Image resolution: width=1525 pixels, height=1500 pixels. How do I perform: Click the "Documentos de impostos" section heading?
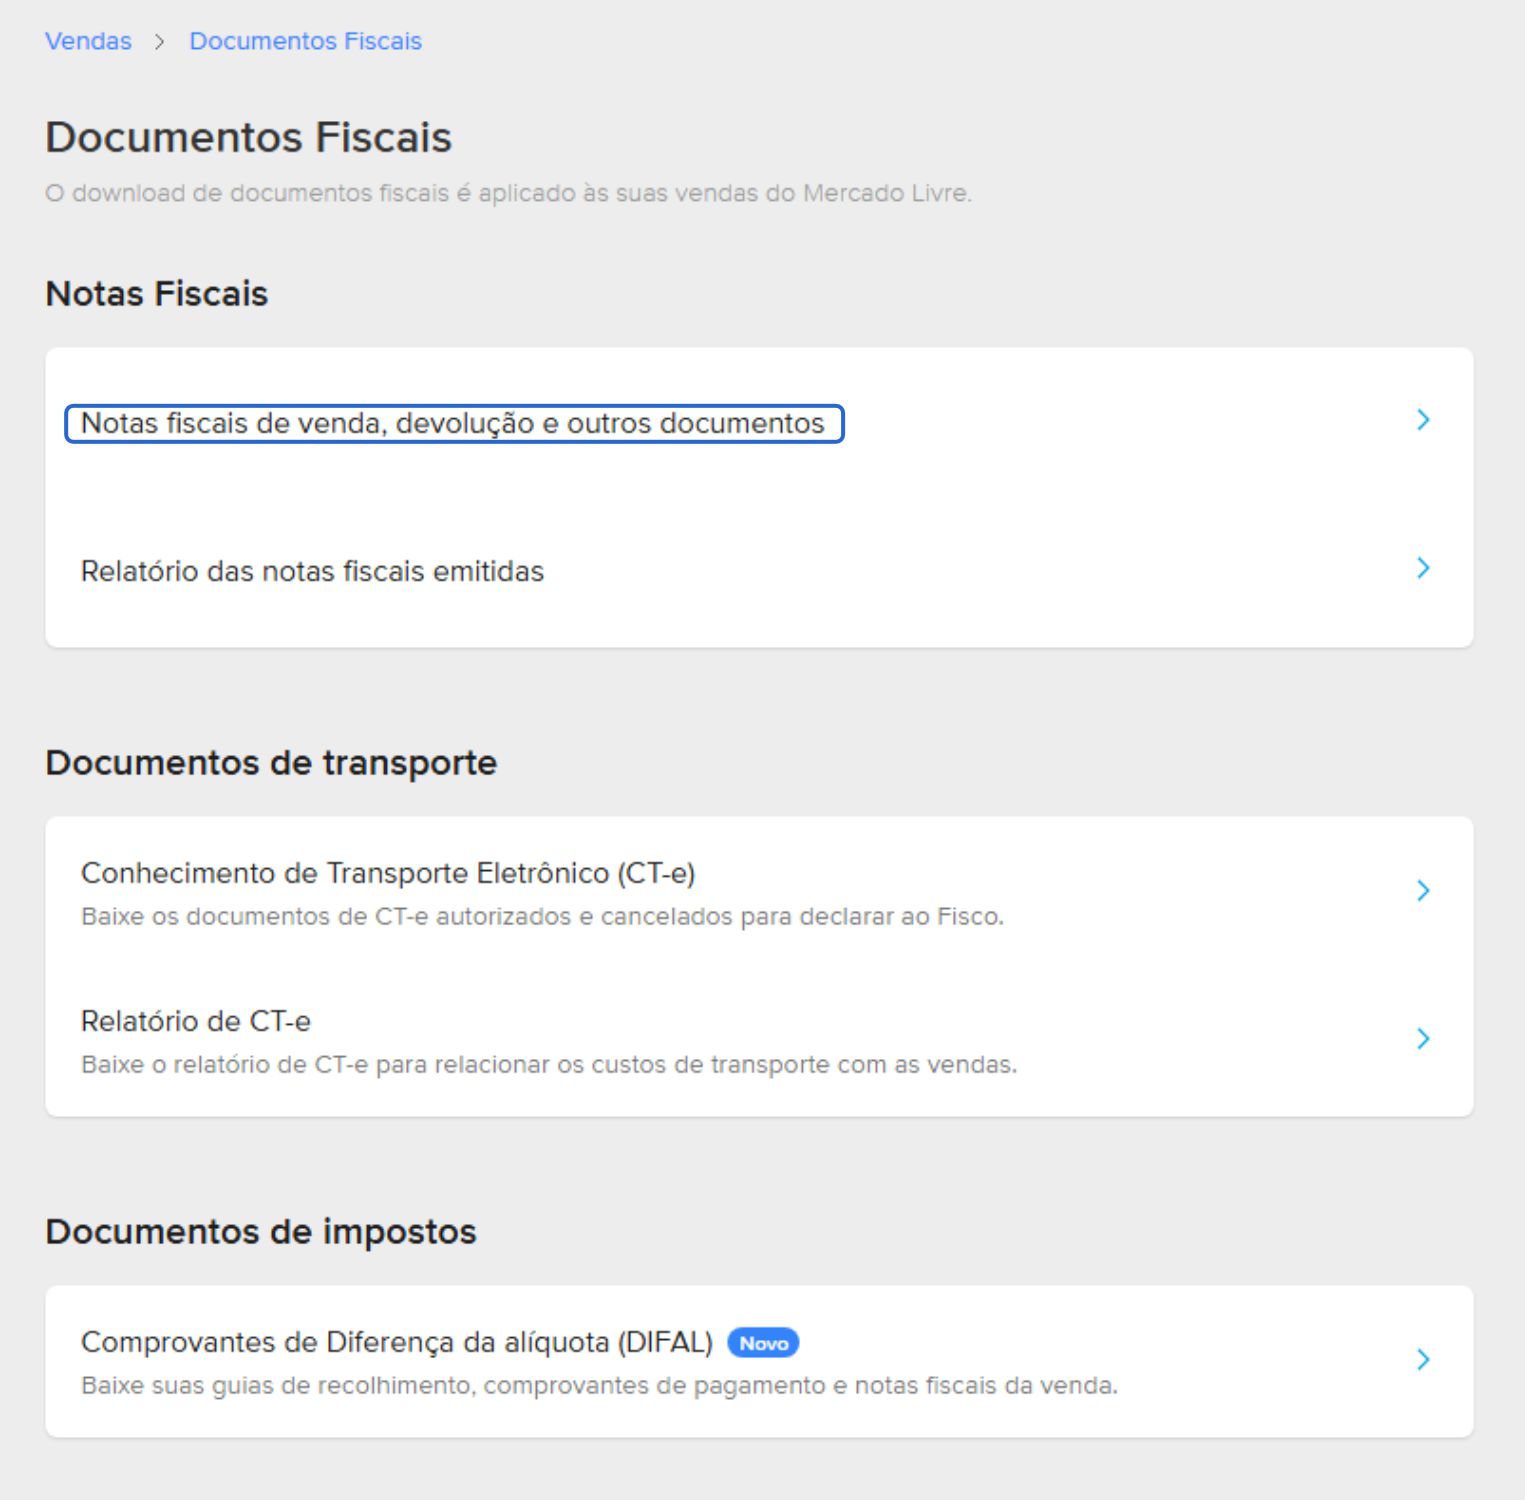pos(260,1231)
